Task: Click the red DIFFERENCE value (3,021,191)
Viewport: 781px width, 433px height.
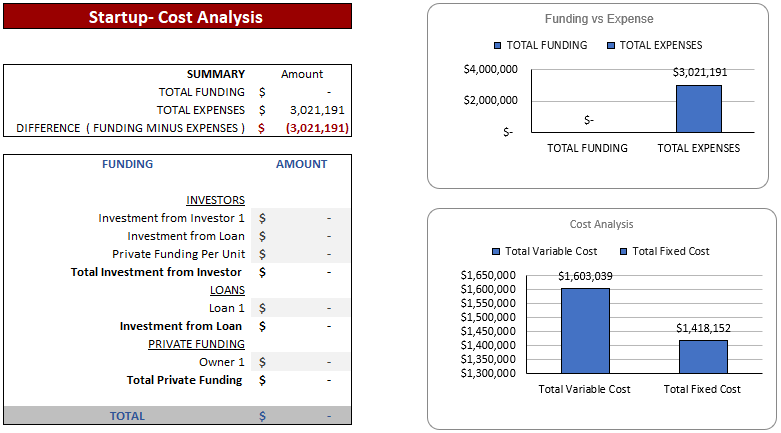Action: [316, 128]
